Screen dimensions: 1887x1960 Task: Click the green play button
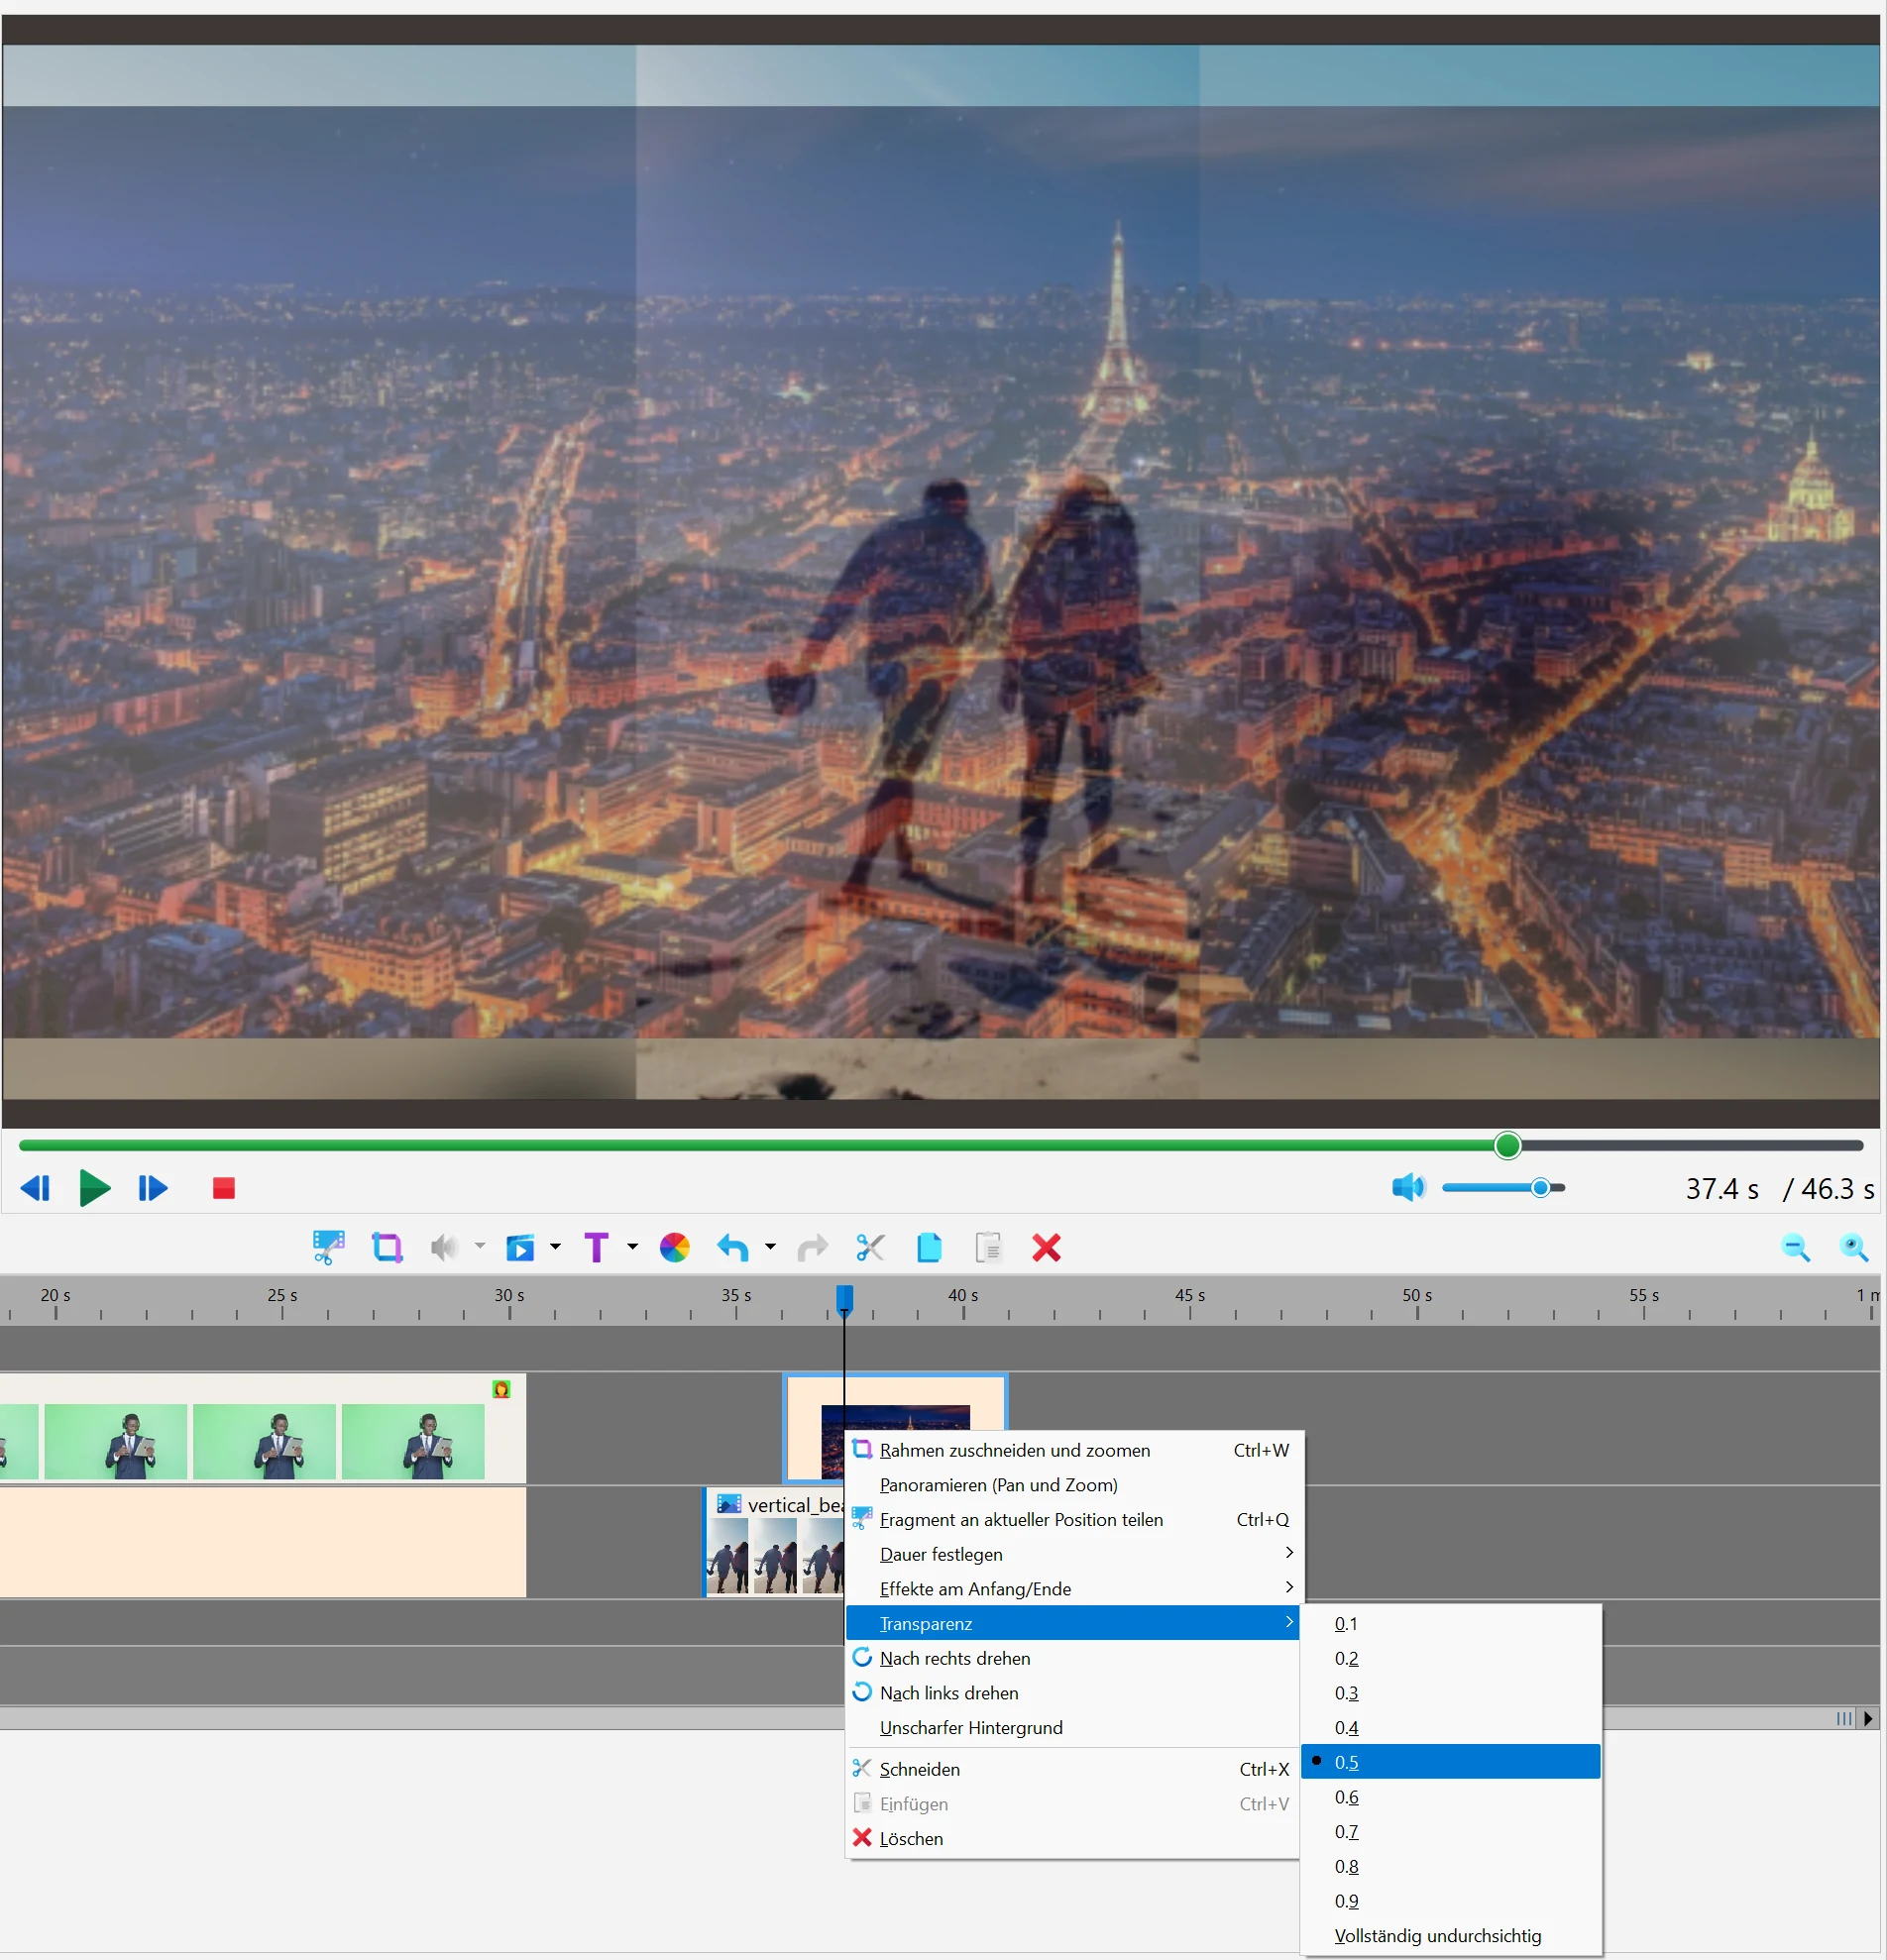[94, 1188]
